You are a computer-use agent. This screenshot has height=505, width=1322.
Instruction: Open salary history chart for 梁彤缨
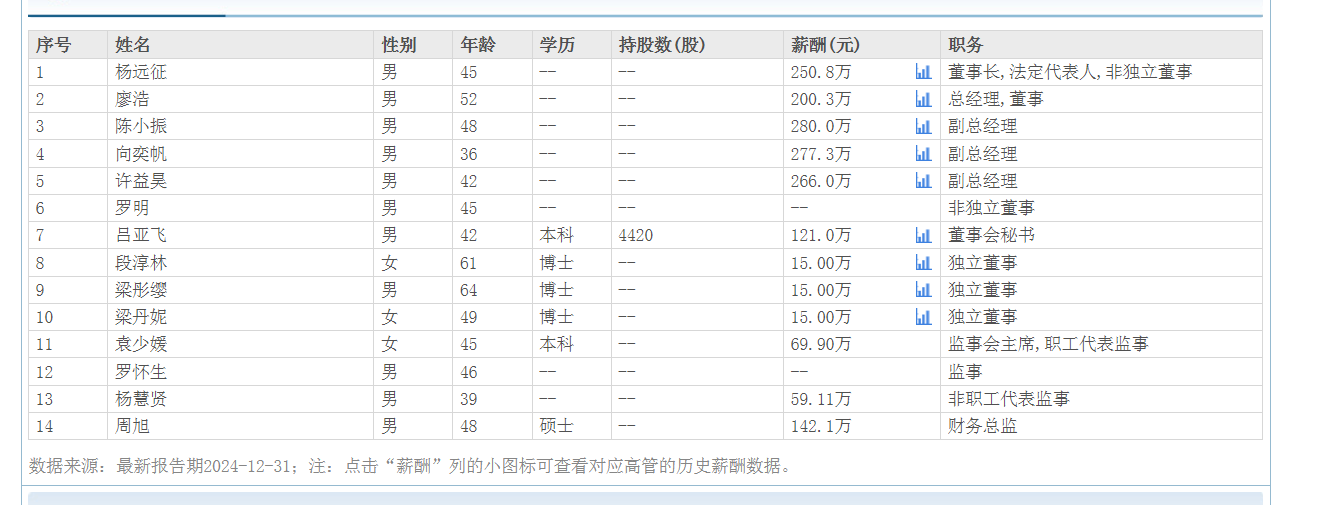(x=923, y=290)
